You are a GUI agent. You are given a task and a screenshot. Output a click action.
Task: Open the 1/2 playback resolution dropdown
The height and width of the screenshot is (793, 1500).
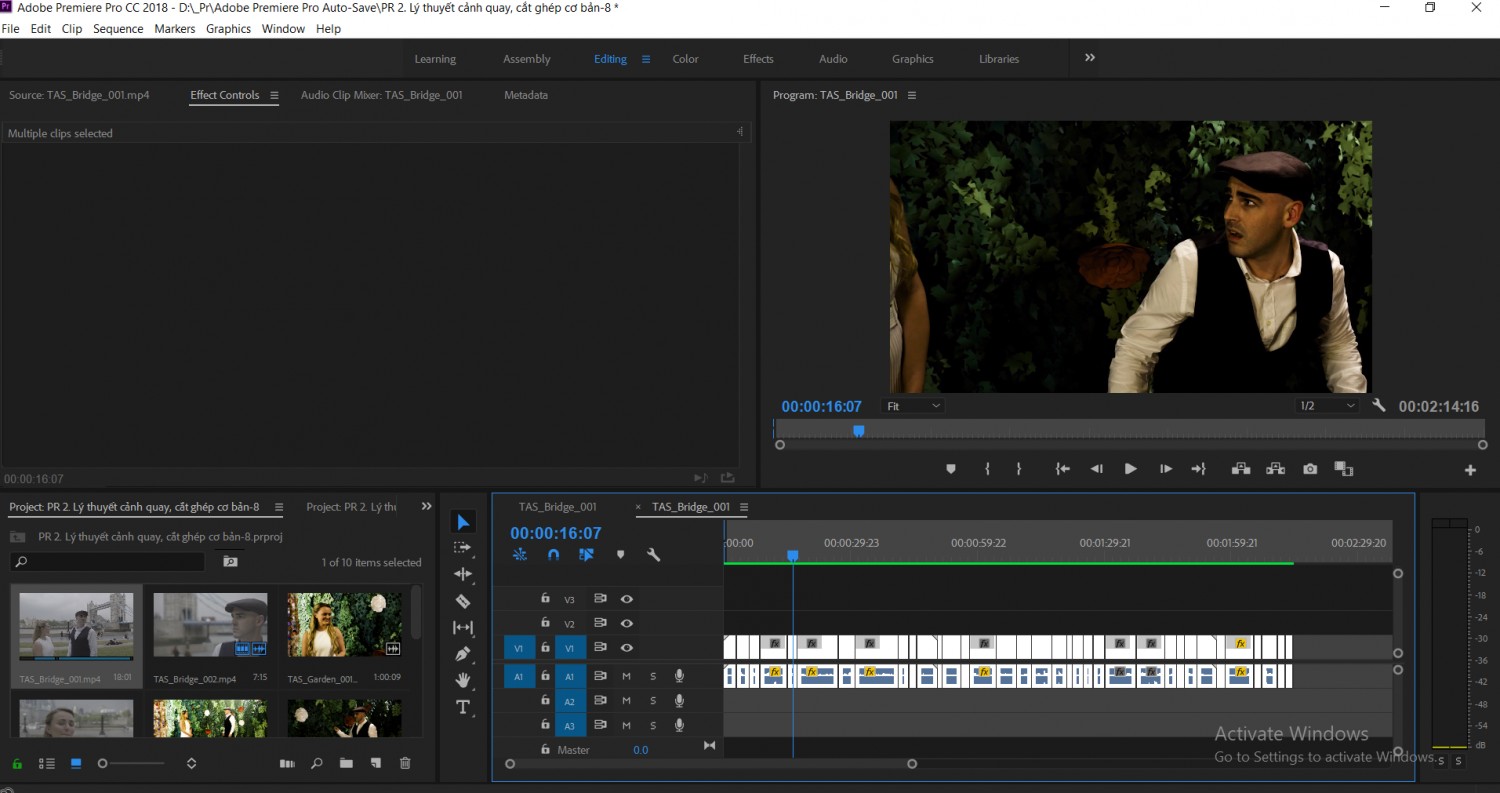(1326, 406)
